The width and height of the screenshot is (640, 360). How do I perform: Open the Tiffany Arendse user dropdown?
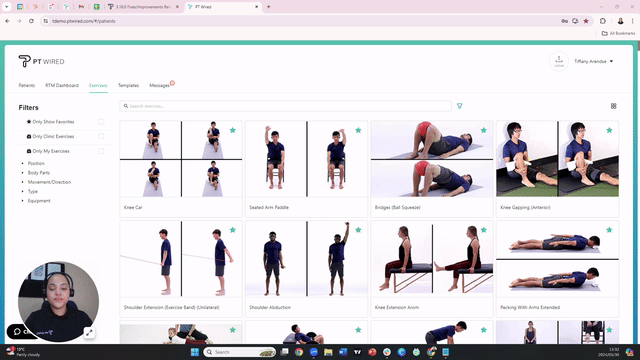[x=593, y=61]
